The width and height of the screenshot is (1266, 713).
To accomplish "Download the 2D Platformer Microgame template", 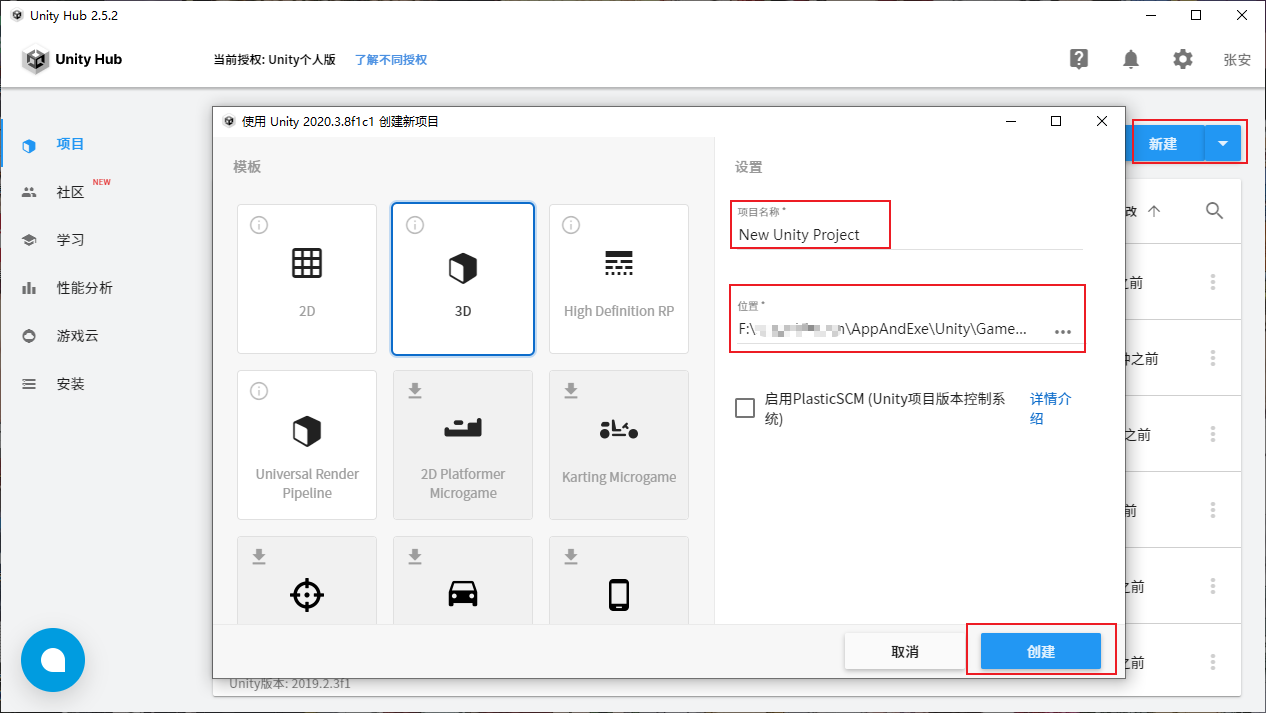I will point(462,444).
